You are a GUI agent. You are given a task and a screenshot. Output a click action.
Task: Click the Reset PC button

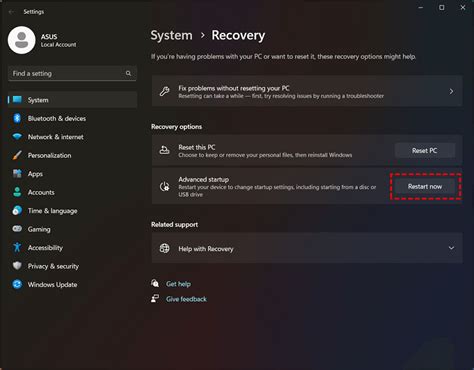(x=425, y=150)
